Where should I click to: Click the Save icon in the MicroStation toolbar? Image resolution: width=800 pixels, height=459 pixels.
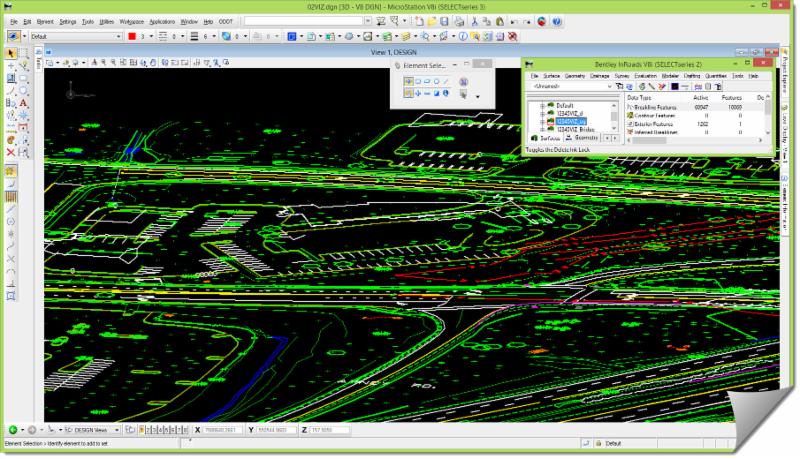click(444, 21)
